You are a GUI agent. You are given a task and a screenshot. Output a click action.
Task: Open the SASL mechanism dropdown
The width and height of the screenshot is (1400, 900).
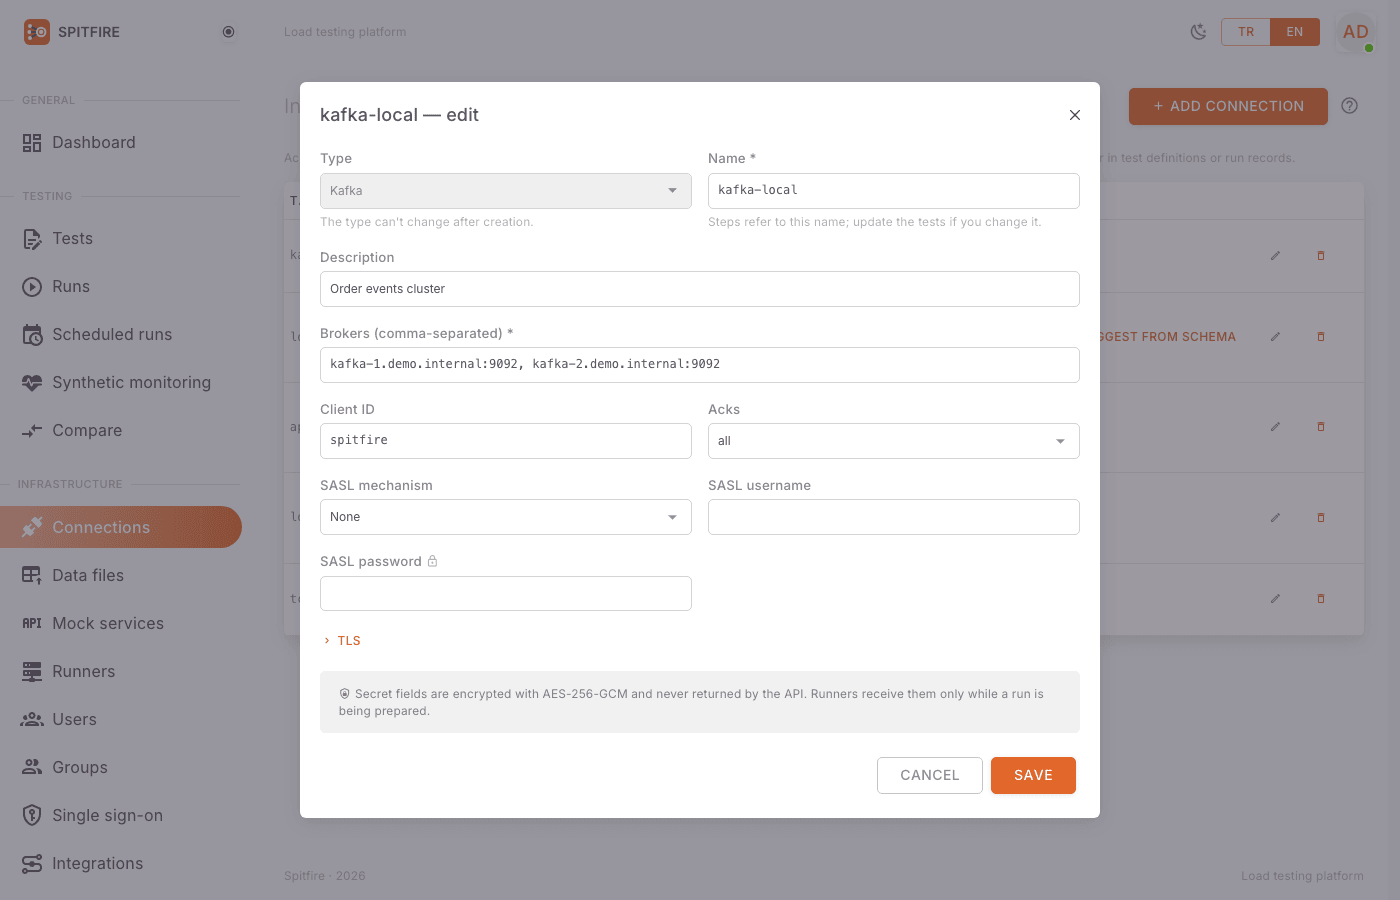tap(506, 517)
